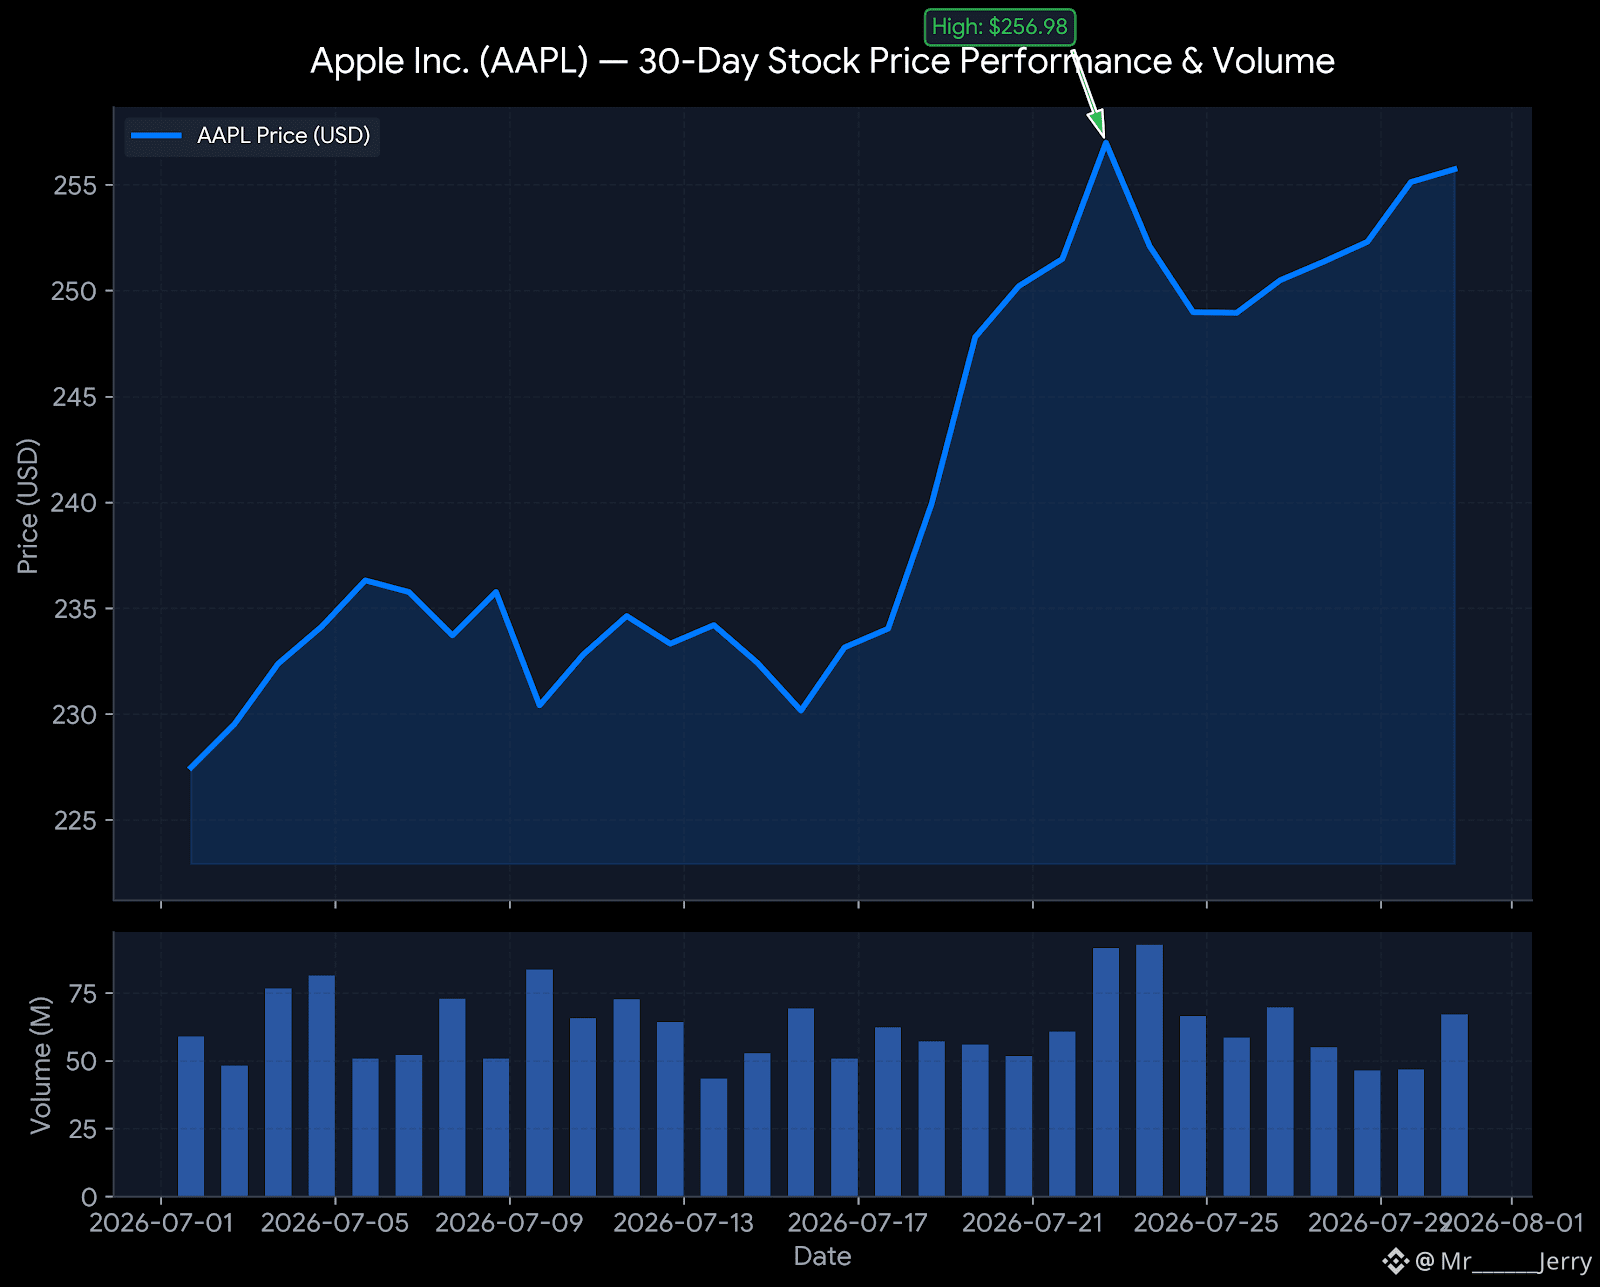The height and width of the screenshot is (1287, 1600).
Task: Click the green High: $256.98 annotation box
Action: [999, 27]
